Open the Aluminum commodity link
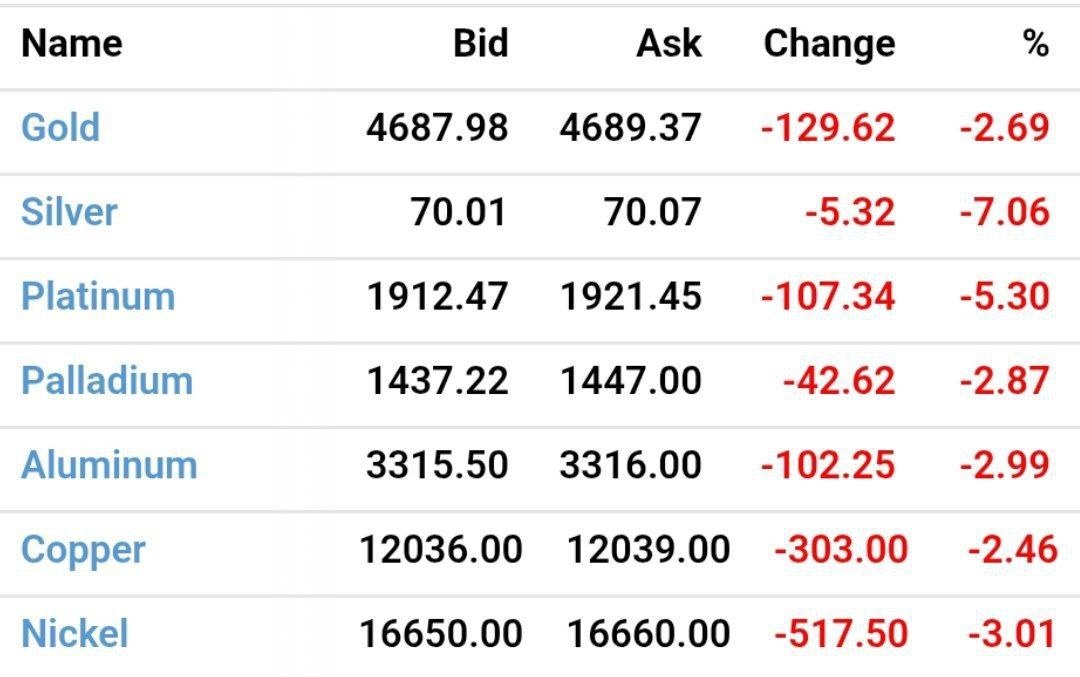The width and height of the screenshot is (1080, 677). (109, 465)
